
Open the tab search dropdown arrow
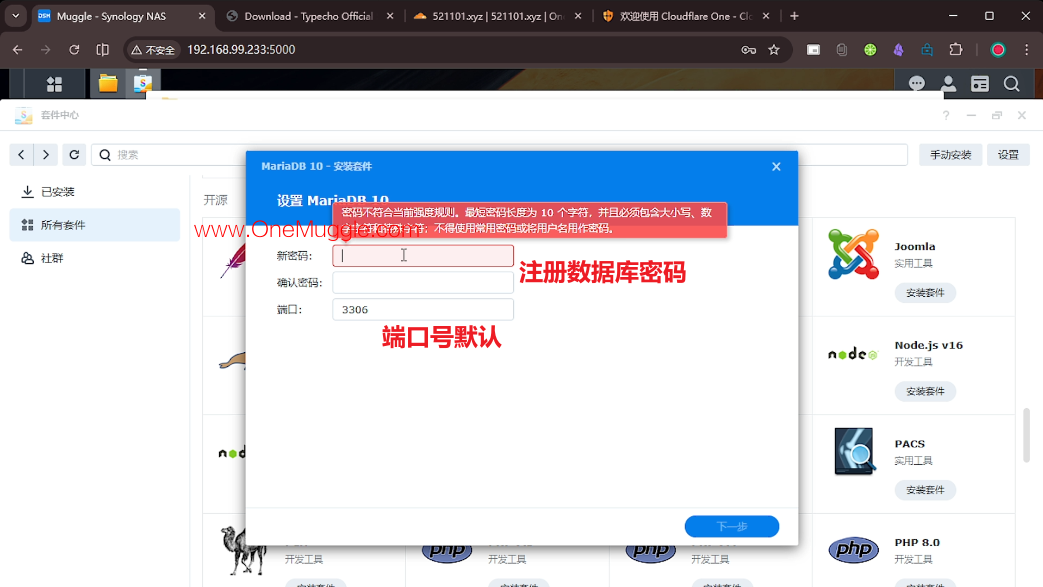point(15,16)
